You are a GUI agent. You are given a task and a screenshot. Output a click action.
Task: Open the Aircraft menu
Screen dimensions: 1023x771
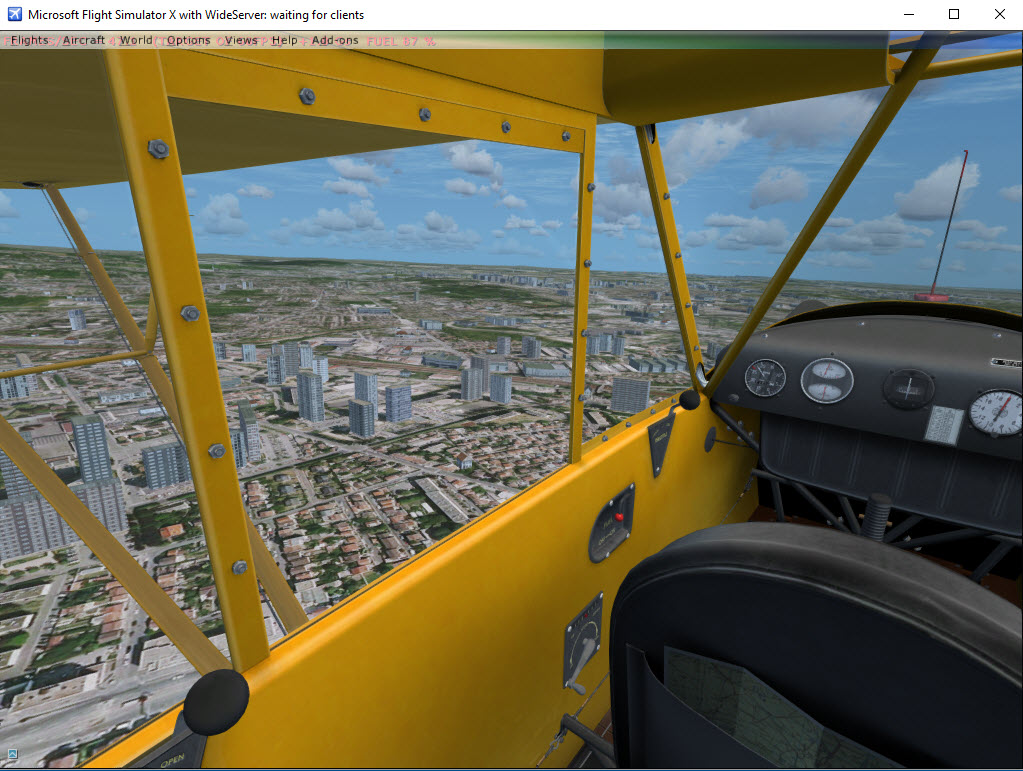pyautogui.click(x=84, y=40)
